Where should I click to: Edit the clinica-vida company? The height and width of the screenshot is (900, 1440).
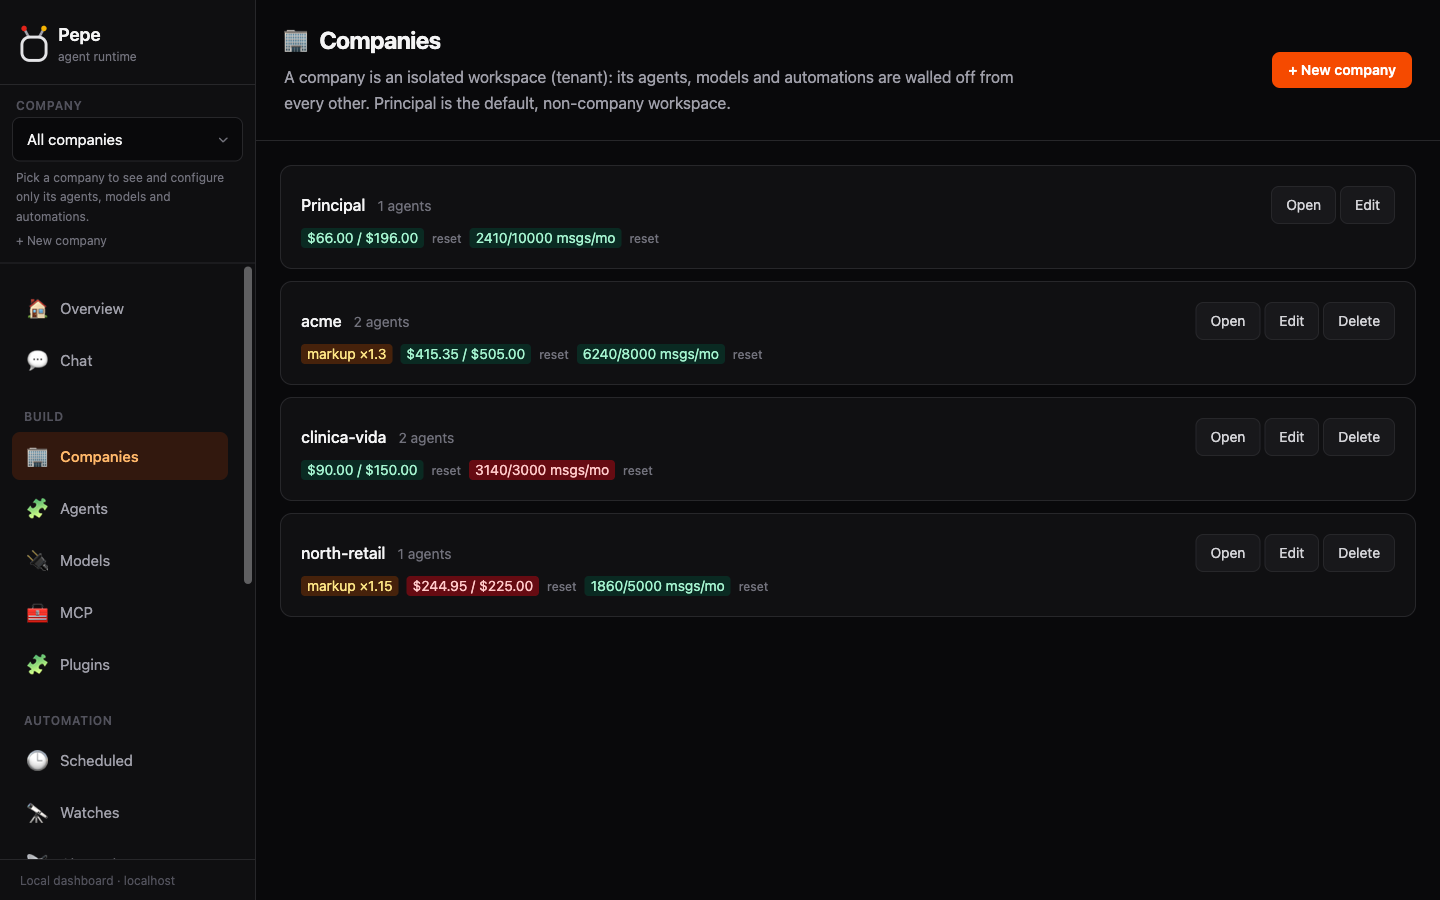[1292, 437]
